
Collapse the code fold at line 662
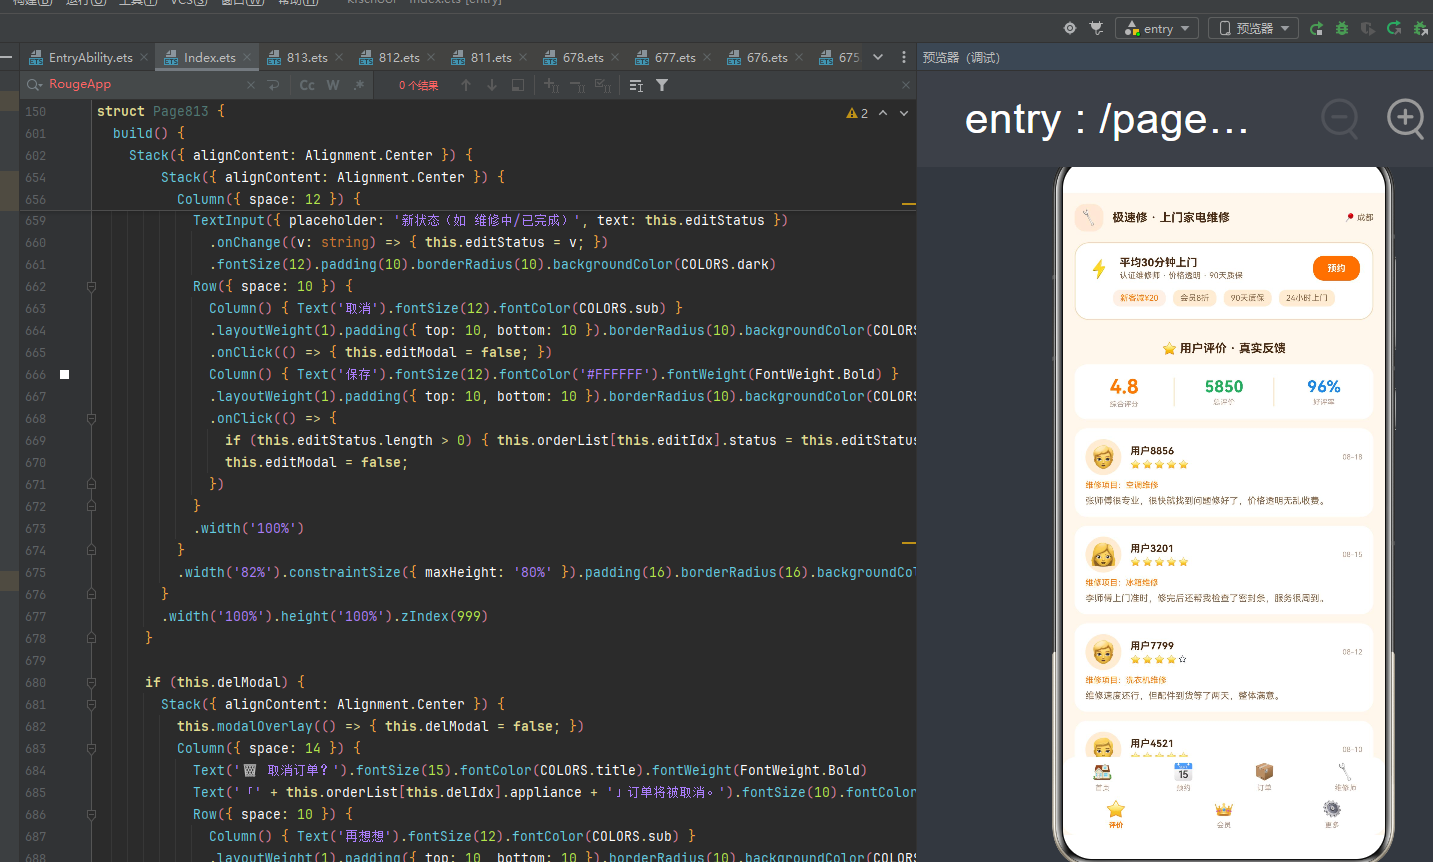(91, 286)
